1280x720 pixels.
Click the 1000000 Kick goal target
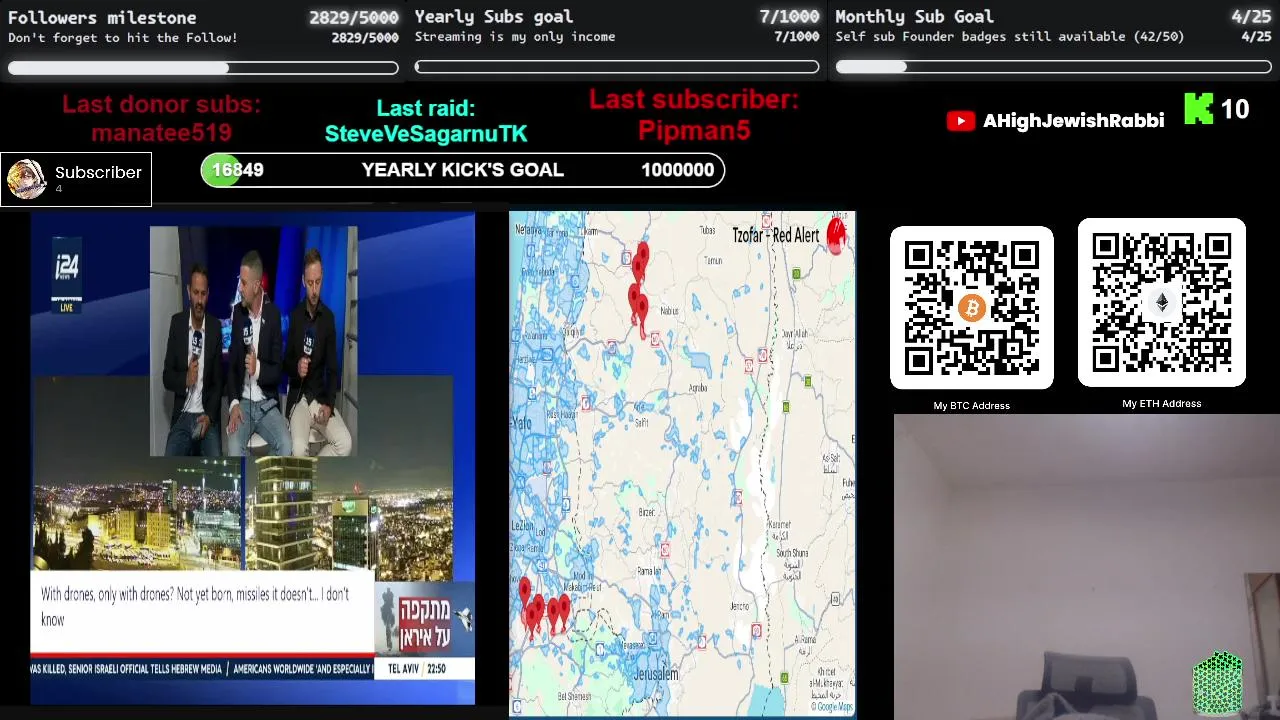click(678, 170)
